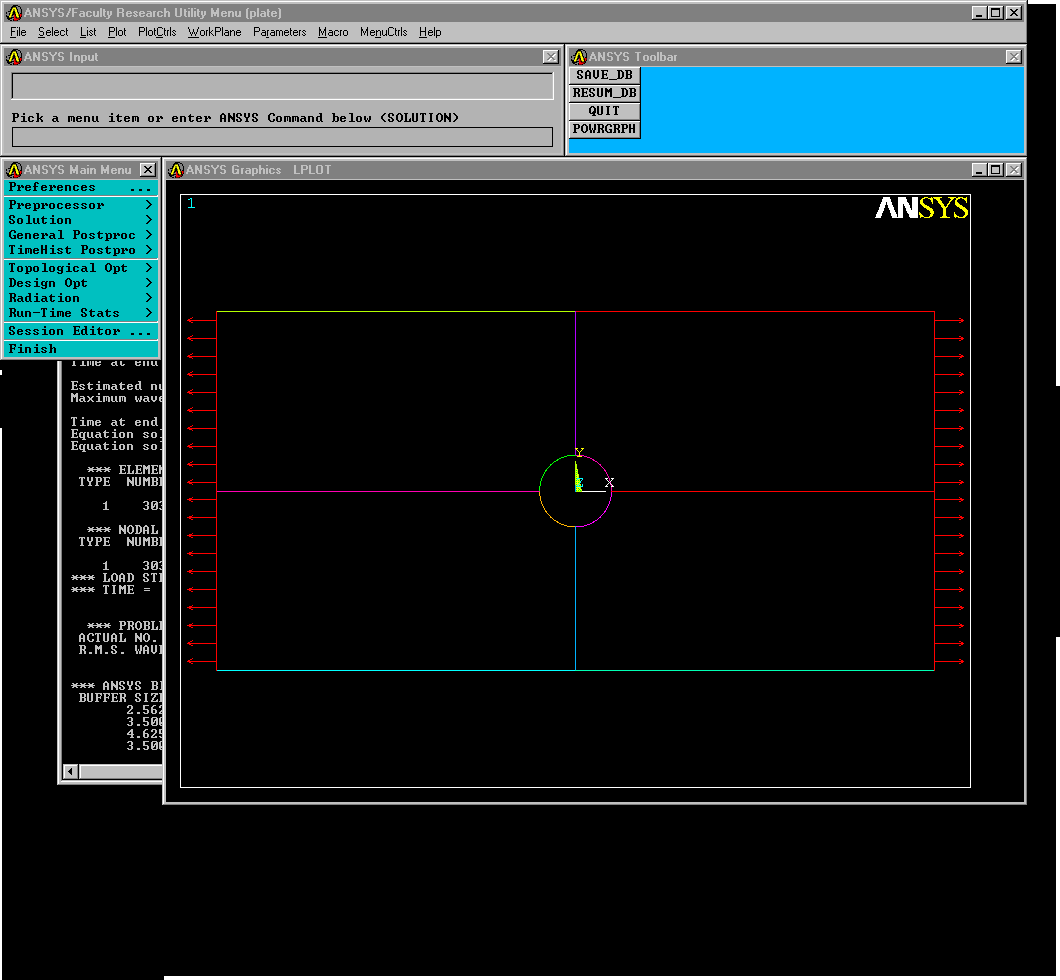
Task: Click the X axis label of triad
Action: [609, 483]
